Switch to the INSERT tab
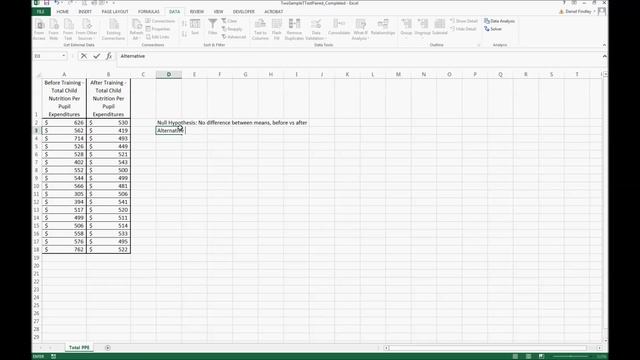640x360 pixels. click(85, 12)
